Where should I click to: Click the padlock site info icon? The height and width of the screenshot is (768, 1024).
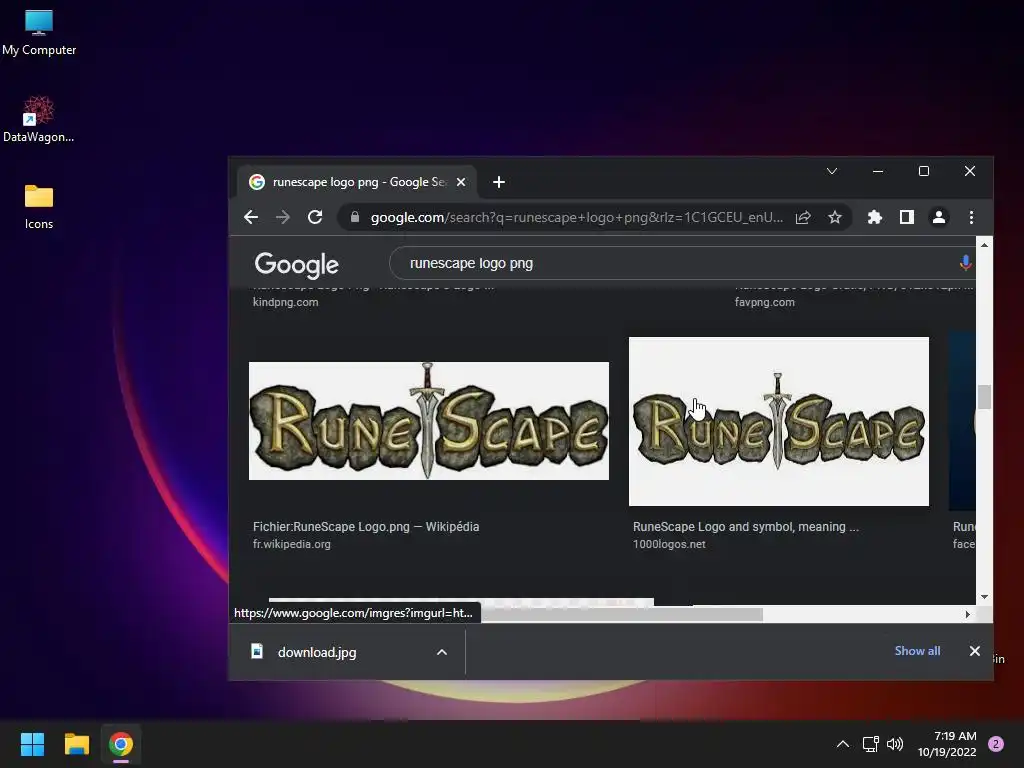pos(355,217)
